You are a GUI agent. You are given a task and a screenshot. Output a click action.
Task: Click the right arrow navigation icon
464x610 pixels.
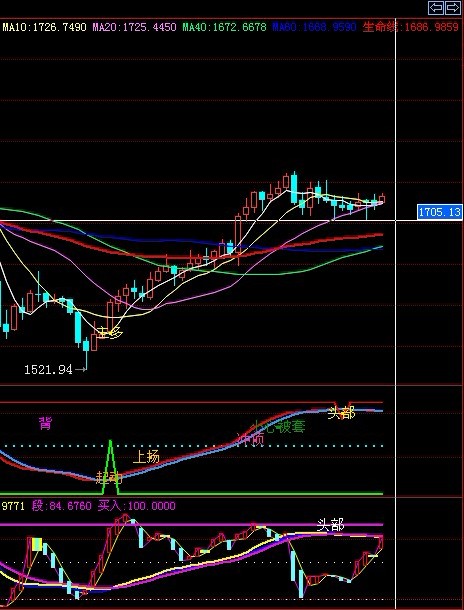click(x=453, y=8)
